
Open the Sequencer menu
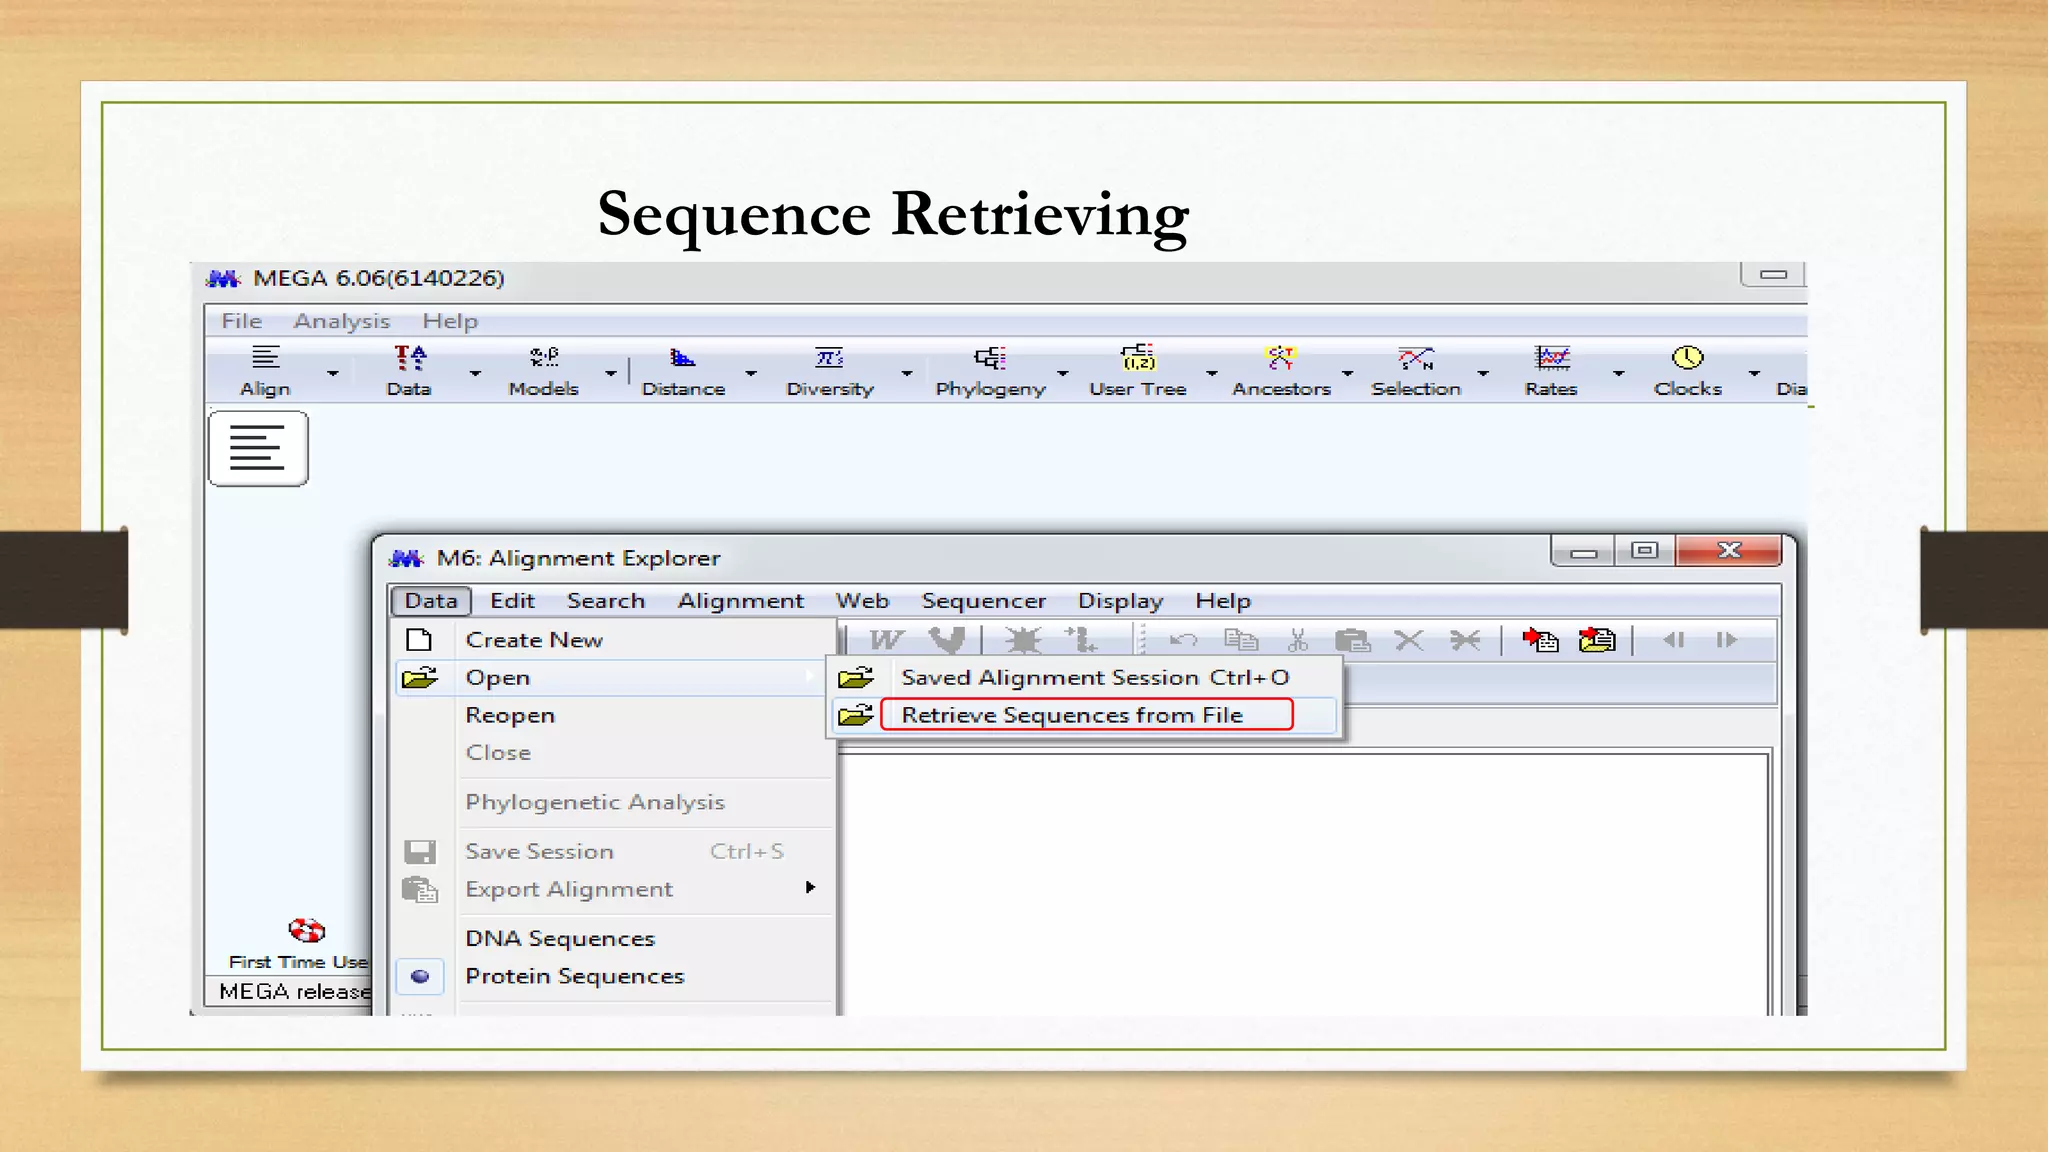click(983, 601)
